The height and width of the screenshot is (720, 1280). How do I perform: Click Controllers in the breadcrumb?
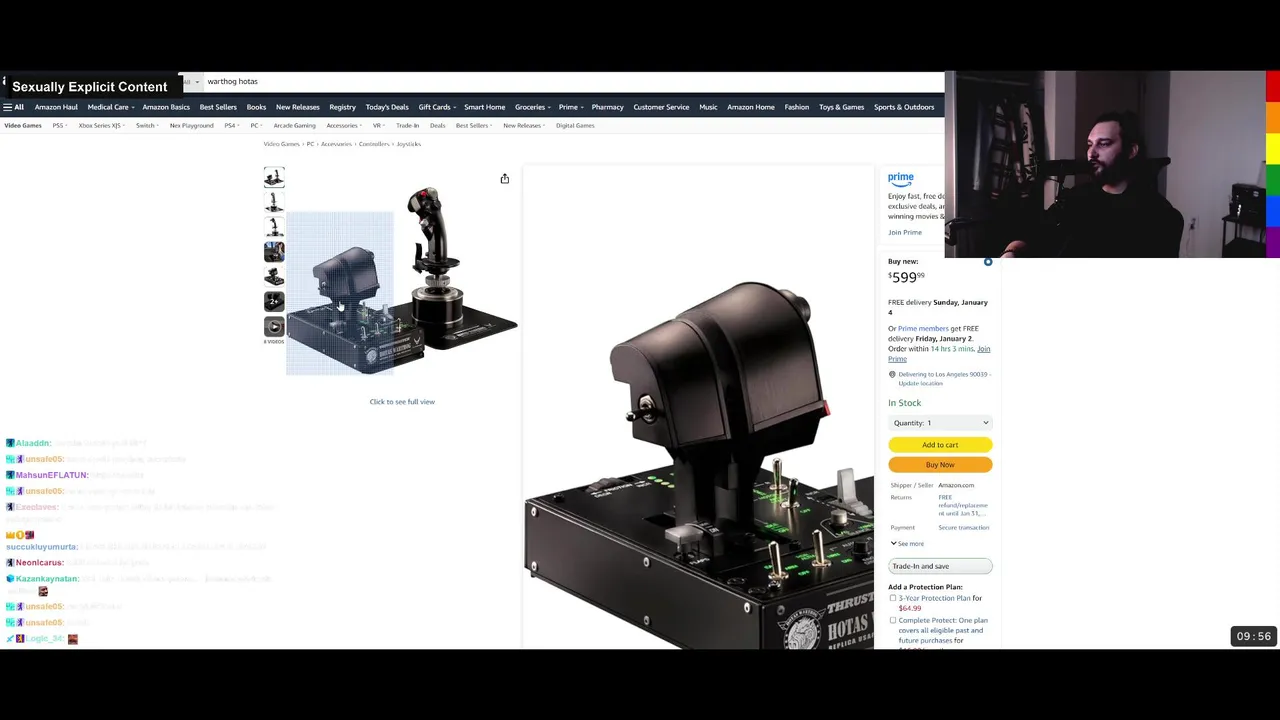373,144
